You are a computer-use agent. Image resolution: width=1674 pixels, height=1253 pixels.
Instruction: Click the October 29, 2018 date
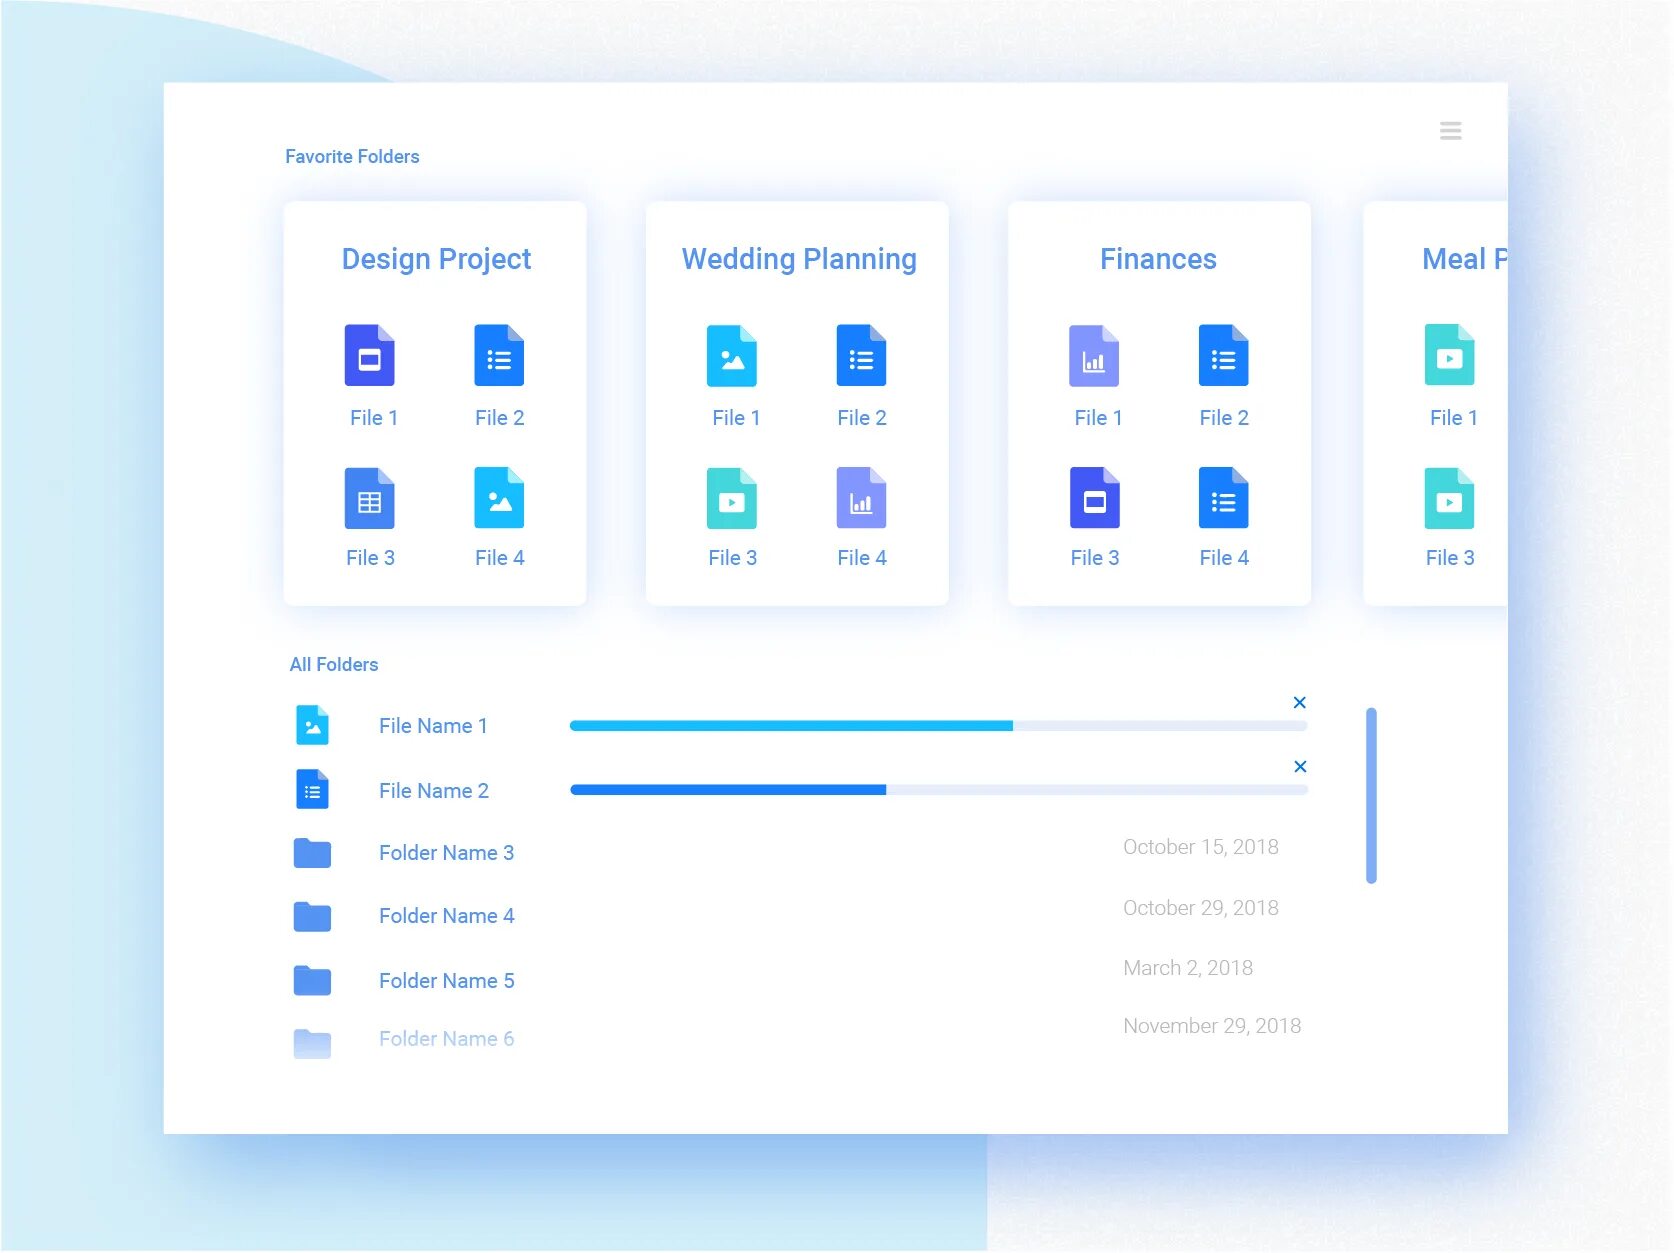[1201, 908]
